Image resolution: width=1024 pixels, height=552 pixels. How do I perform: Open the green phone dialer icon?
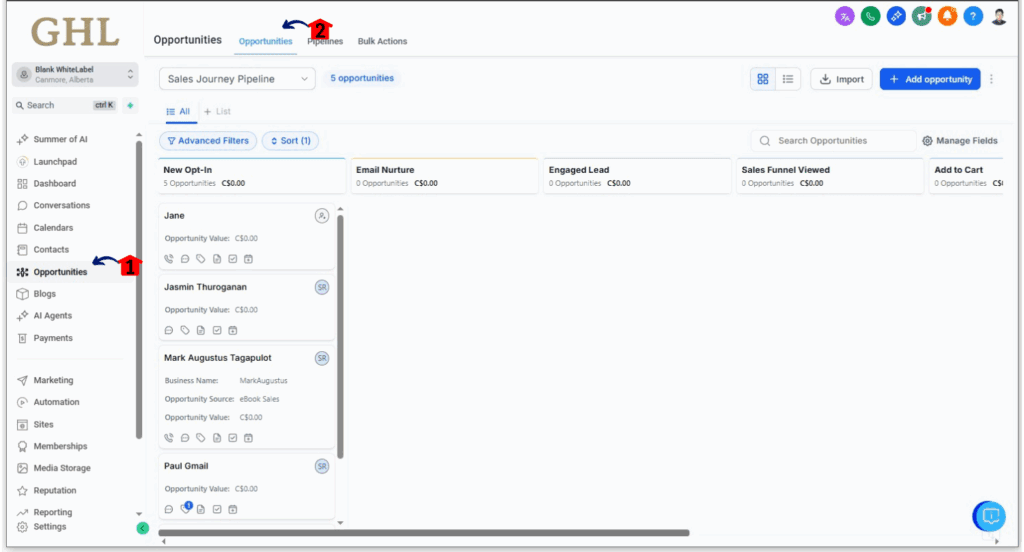tap(870, 16)
